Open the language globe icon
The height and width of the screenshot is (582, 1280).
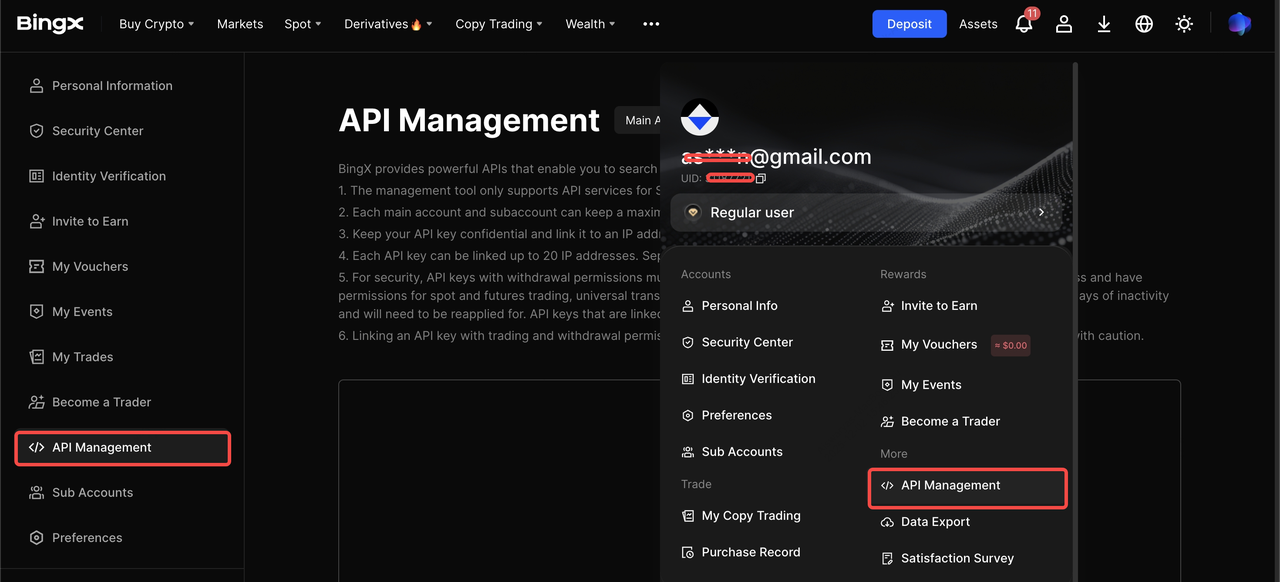point(1144,24)
